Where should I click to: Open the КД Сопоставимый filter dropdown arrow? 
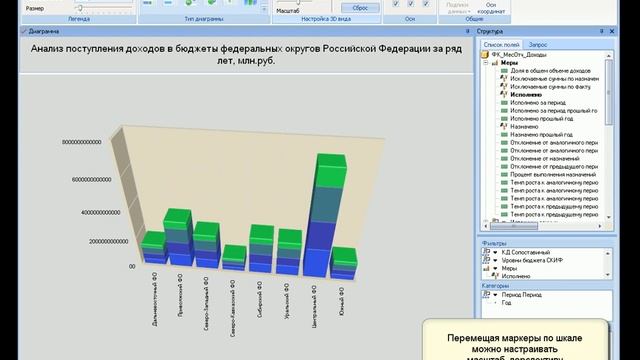(x=495, y=253)
